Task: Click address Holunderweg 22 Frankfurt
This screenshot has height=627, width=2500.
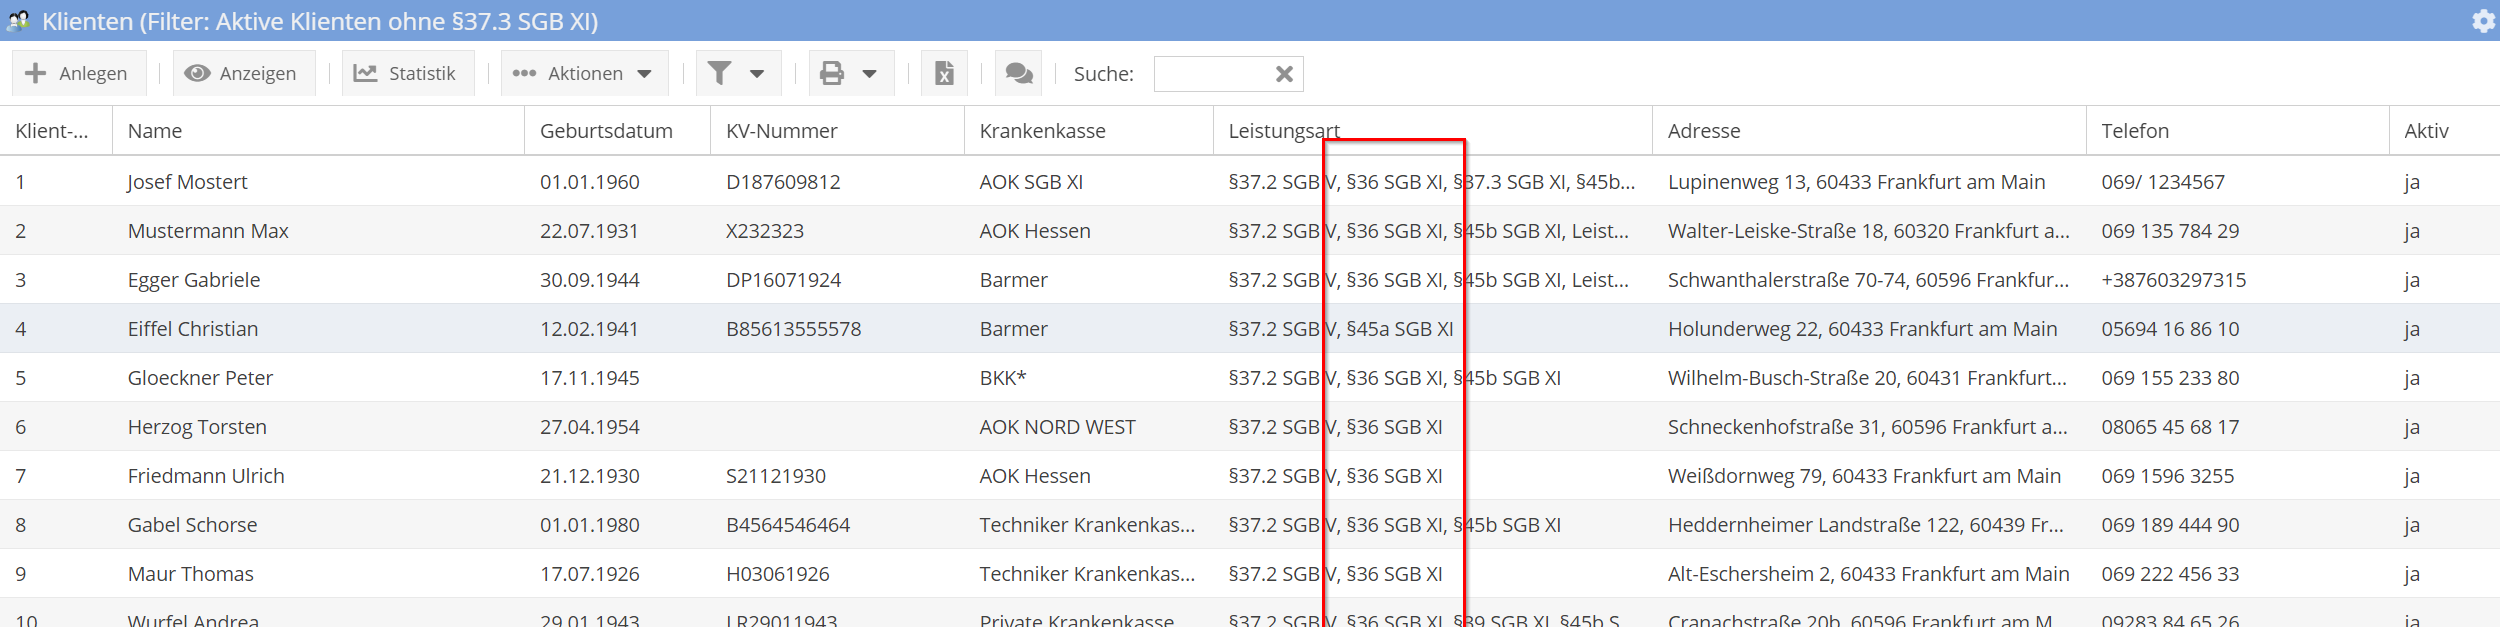Action: tap(1862, 329)
